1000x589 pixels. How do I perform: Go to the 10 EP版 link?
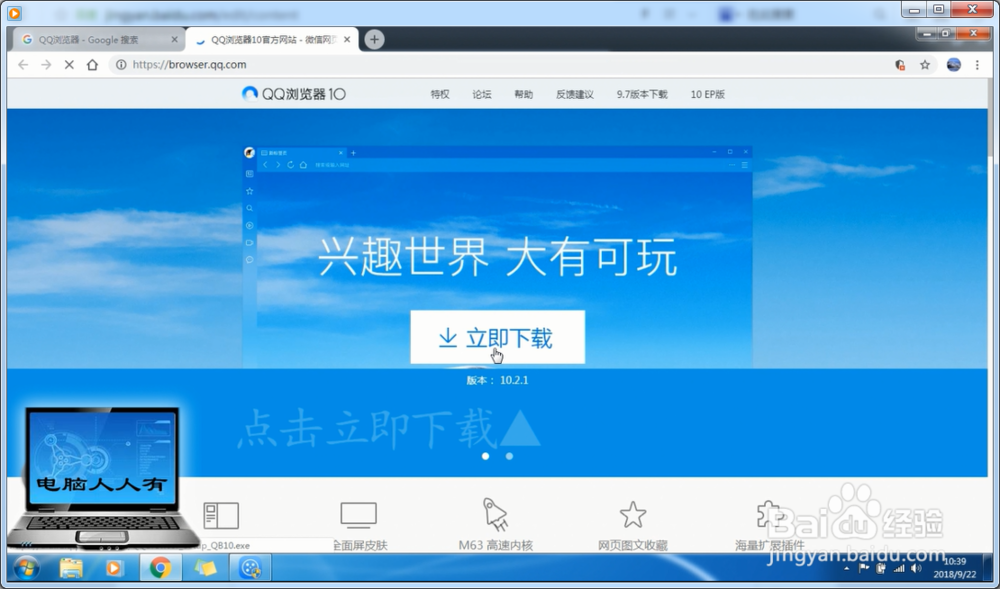click(x=708, y=94)
